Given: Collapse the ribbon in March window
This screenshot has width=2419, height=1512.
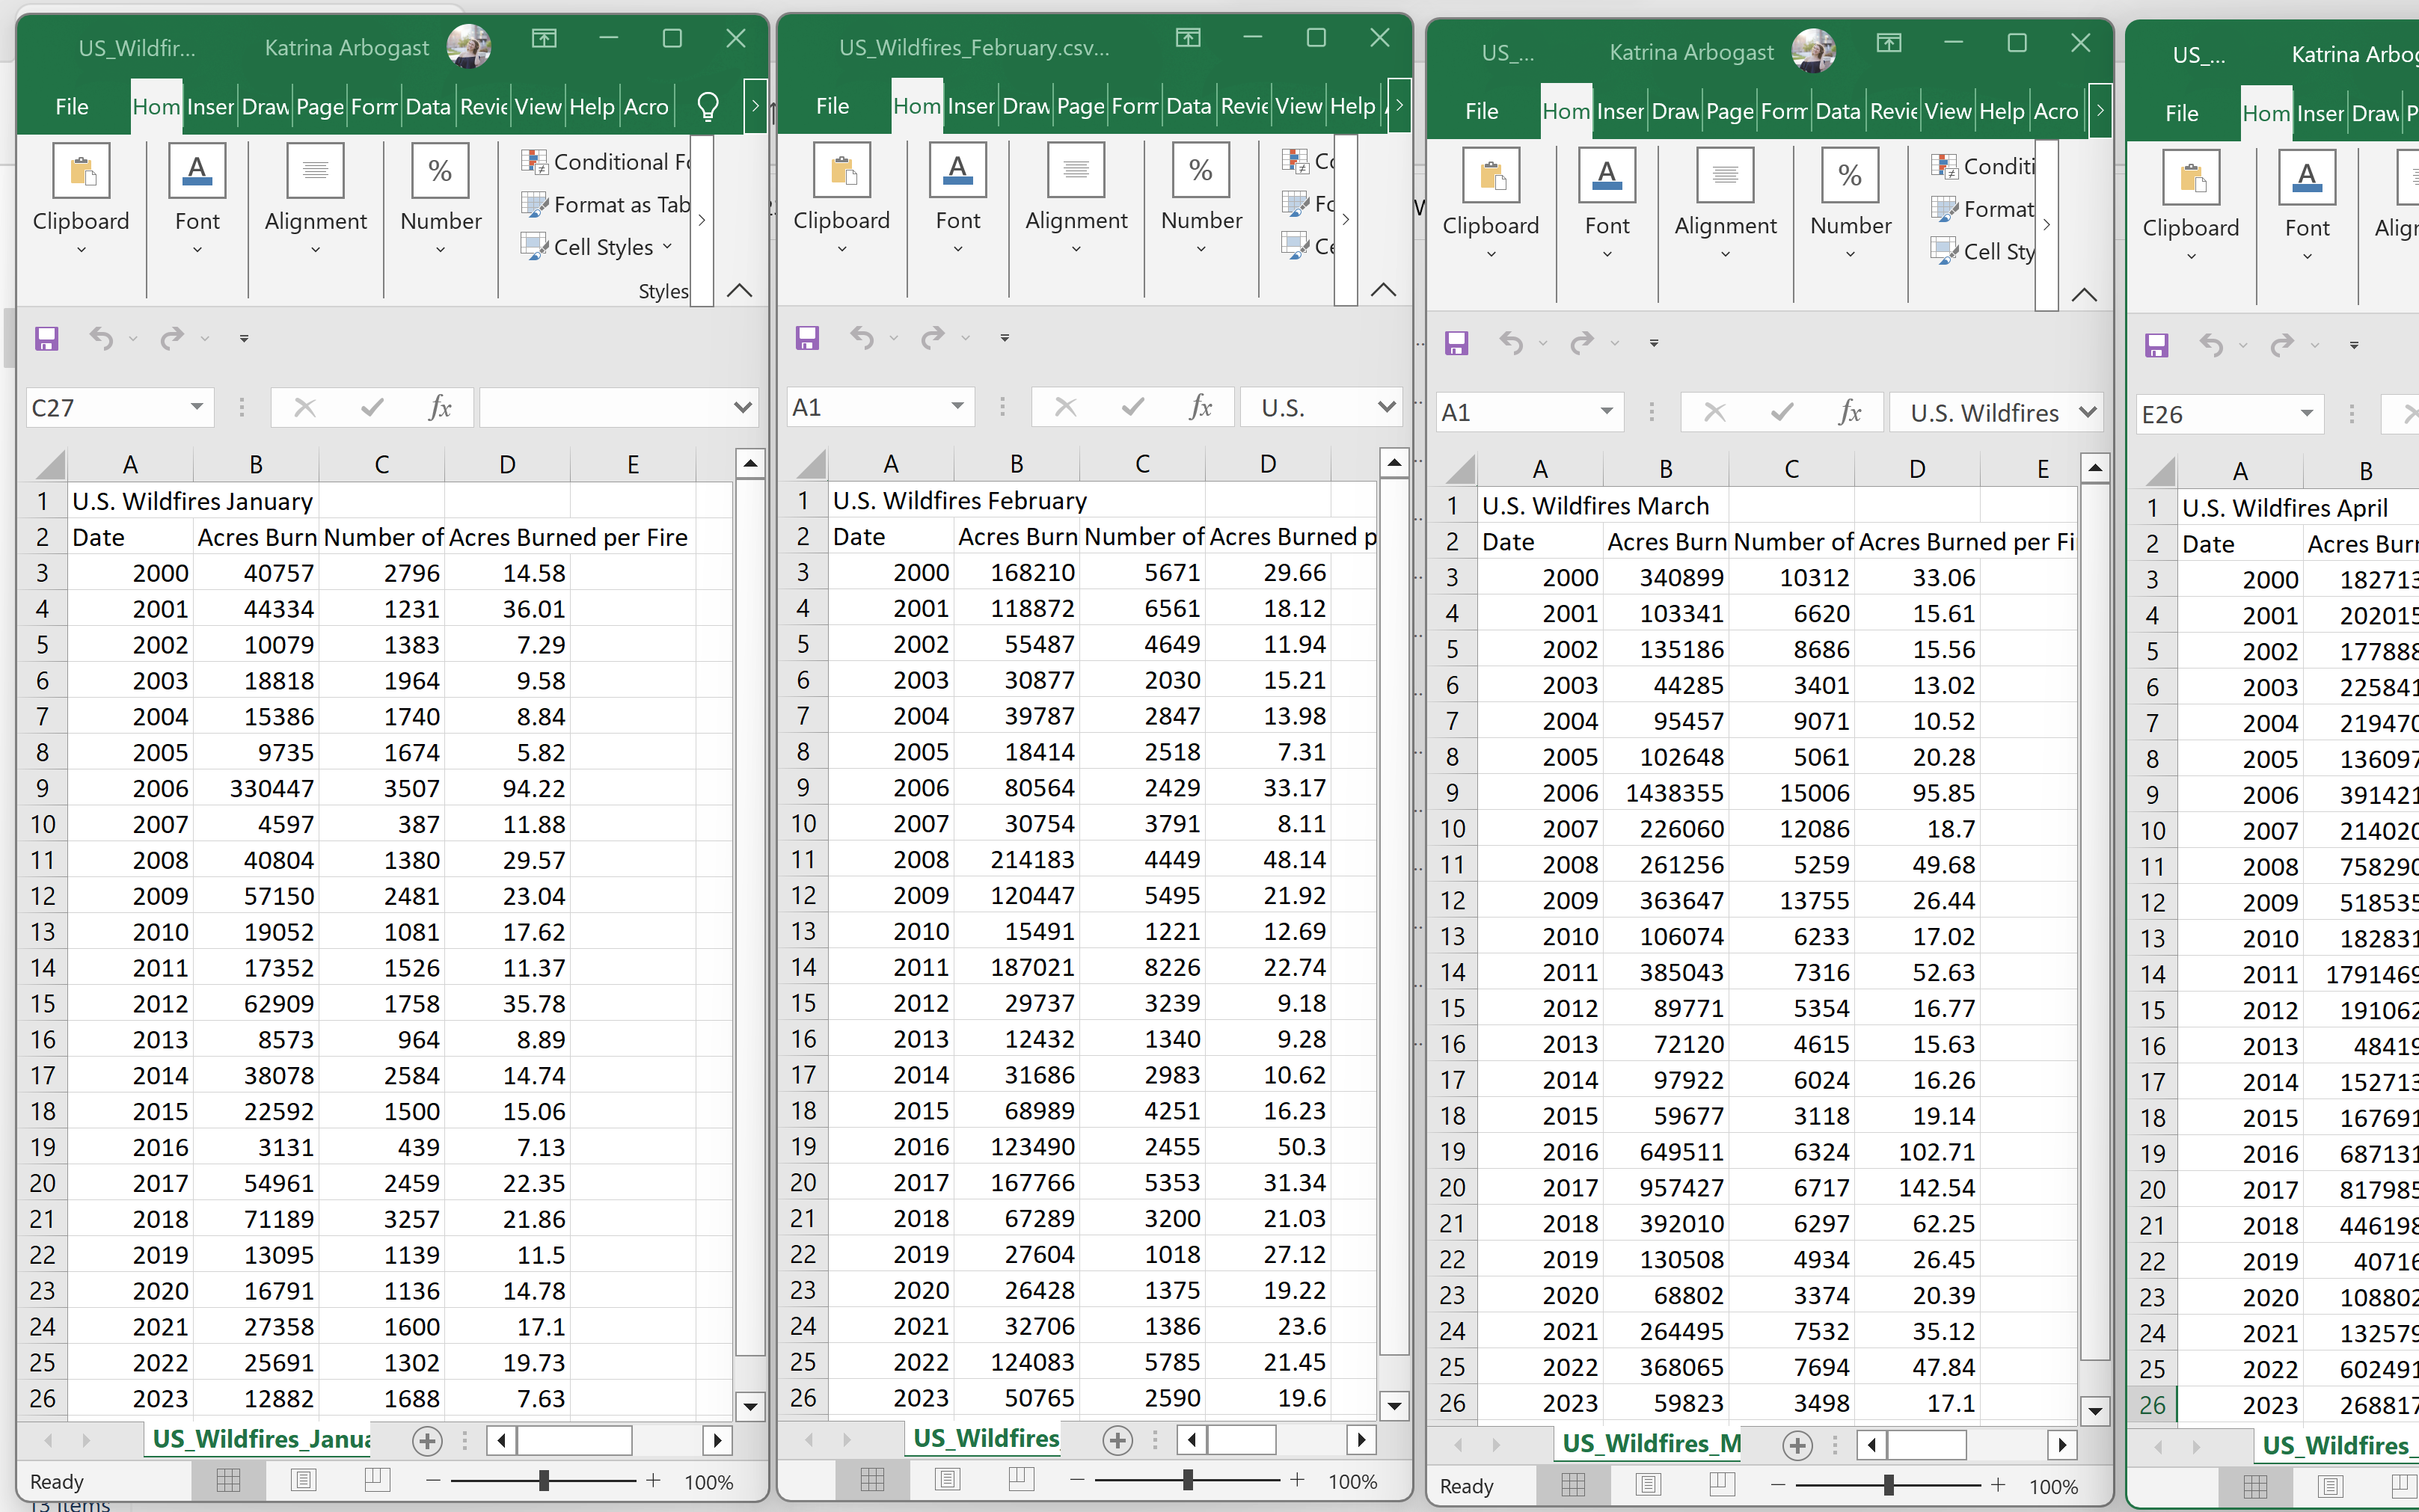Looking at the screenshot, I should click(2084, 295).
